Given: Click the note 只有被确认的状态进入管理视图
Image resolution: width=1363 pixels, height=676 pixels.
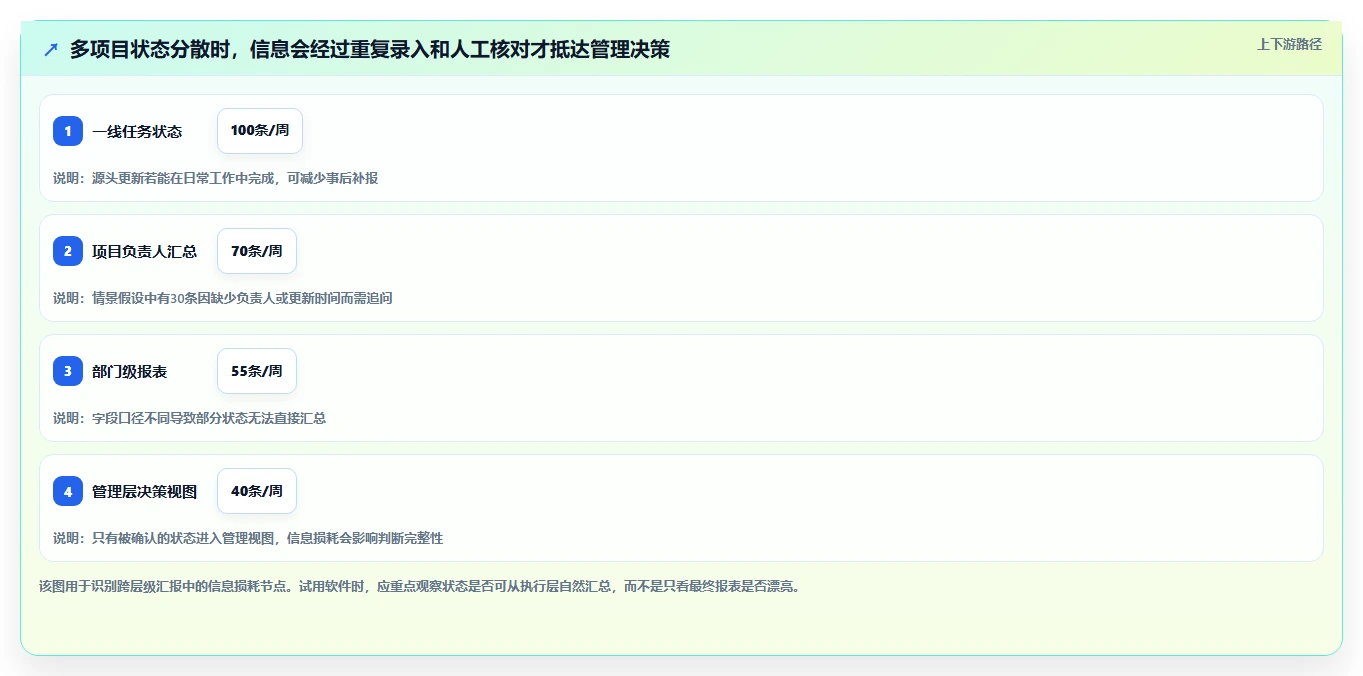Looking at the screenshot, I should [248, 538].
